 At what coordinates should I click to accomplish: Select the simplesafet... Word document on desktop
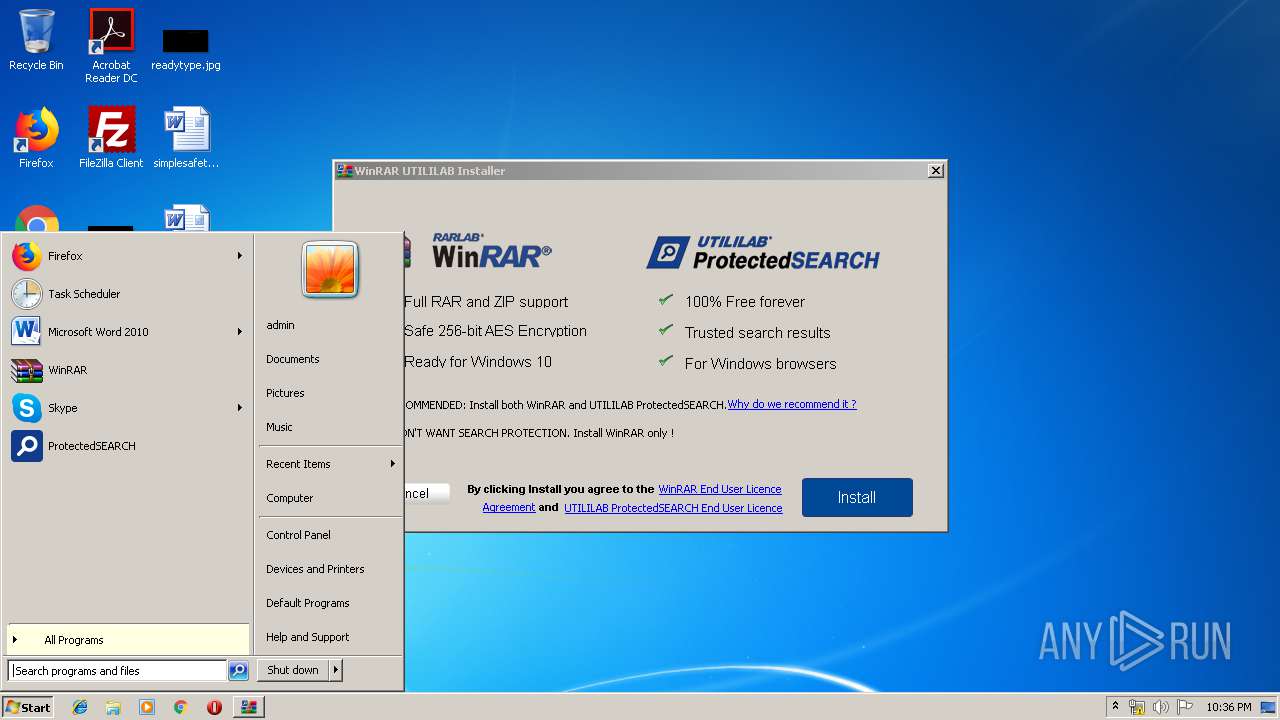tap(186, 138)
